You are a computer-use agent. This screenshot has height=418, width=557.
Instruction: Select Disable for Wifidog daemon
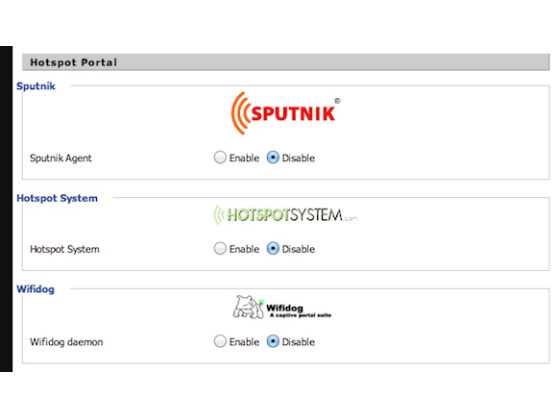tap(273, 341)
